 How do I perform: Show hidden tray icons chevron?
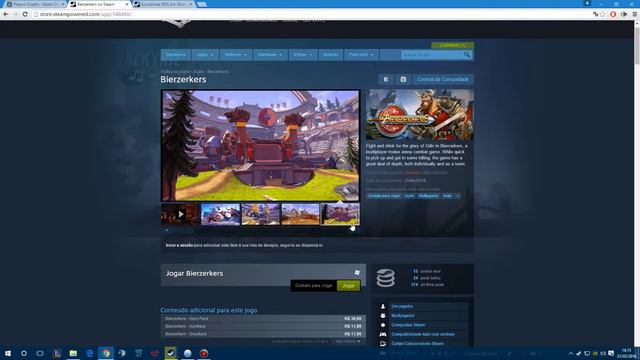[571, 353]
